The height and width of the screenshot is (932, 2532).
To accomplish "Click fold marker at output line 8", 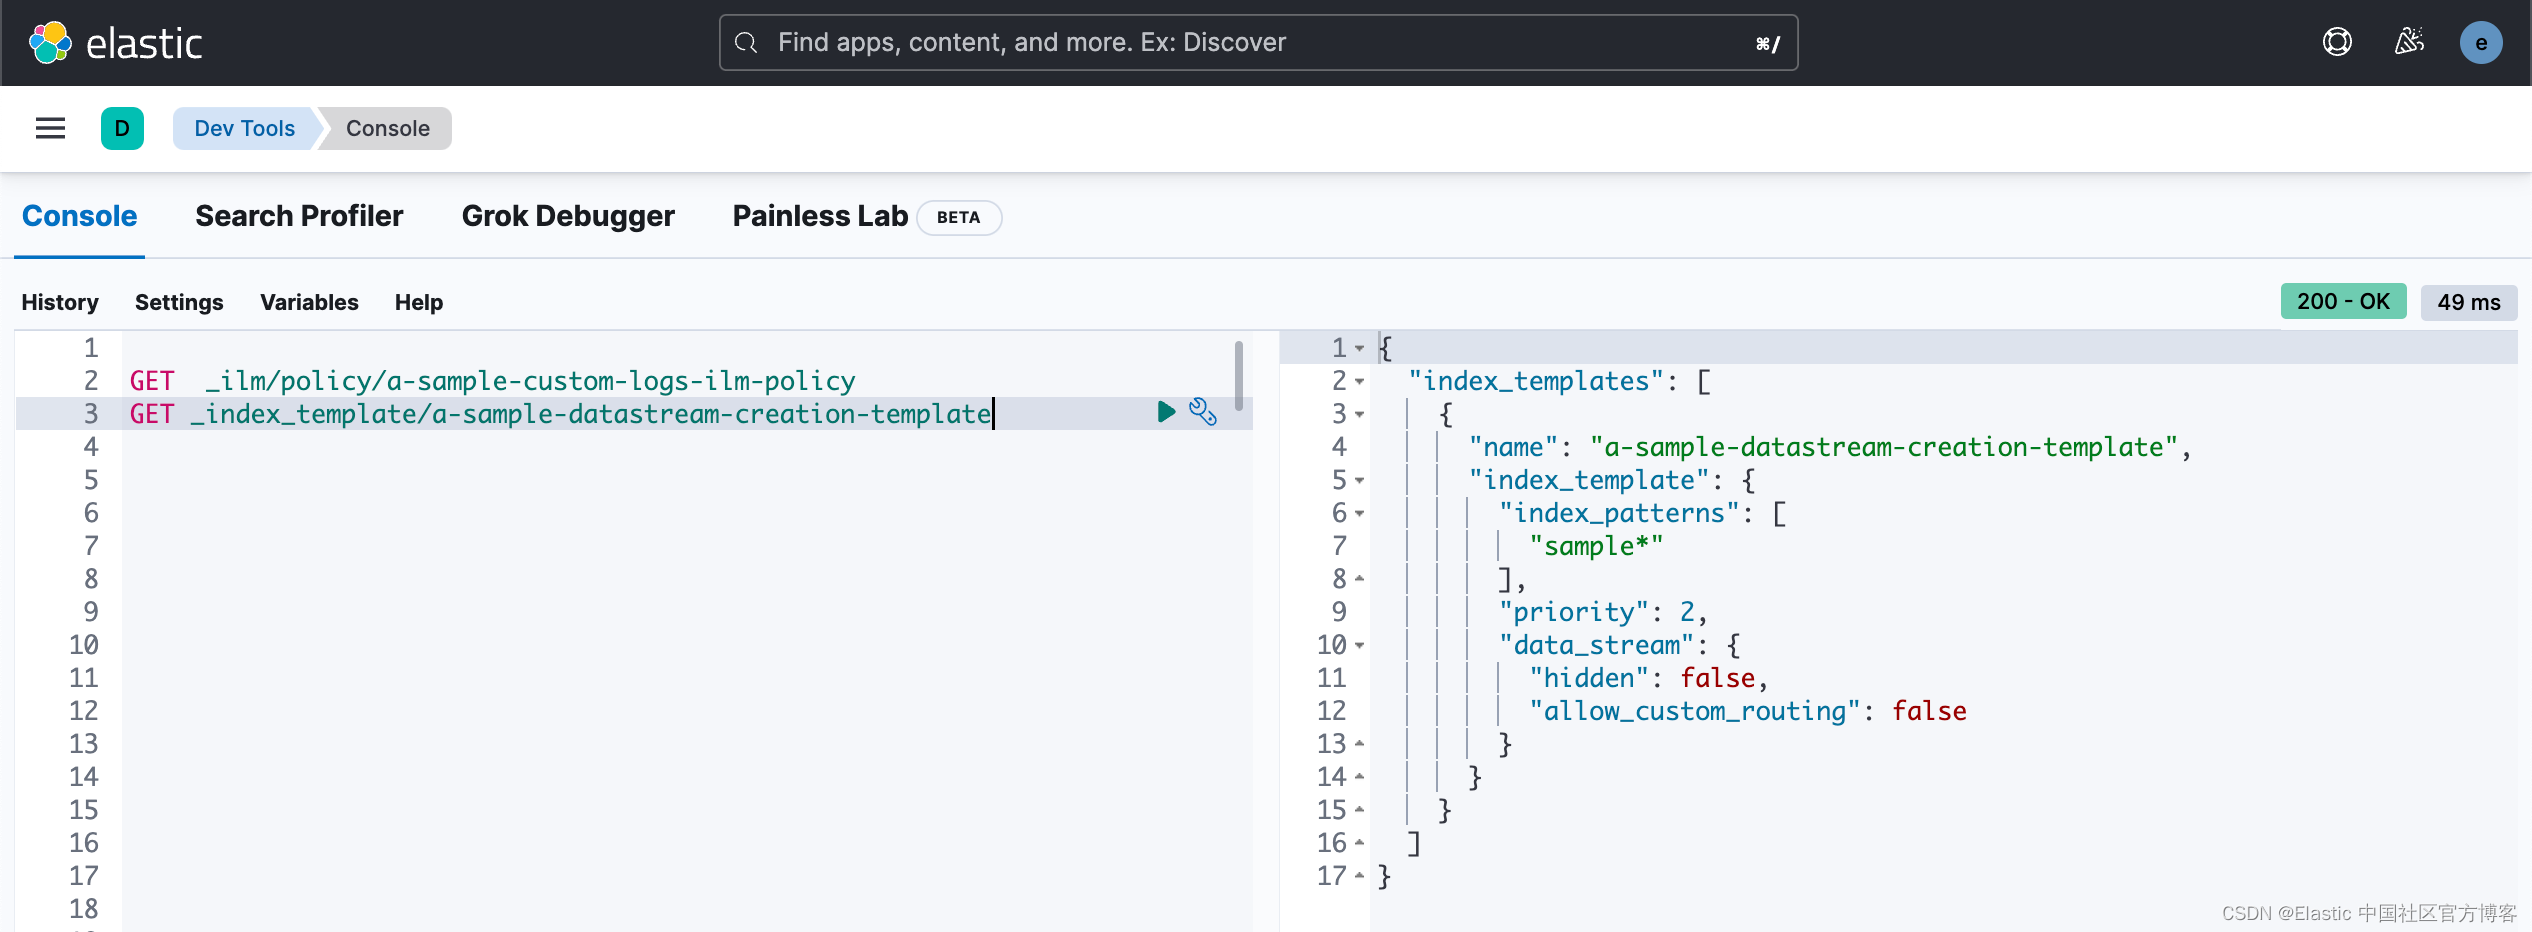I will pos(1360,579).
